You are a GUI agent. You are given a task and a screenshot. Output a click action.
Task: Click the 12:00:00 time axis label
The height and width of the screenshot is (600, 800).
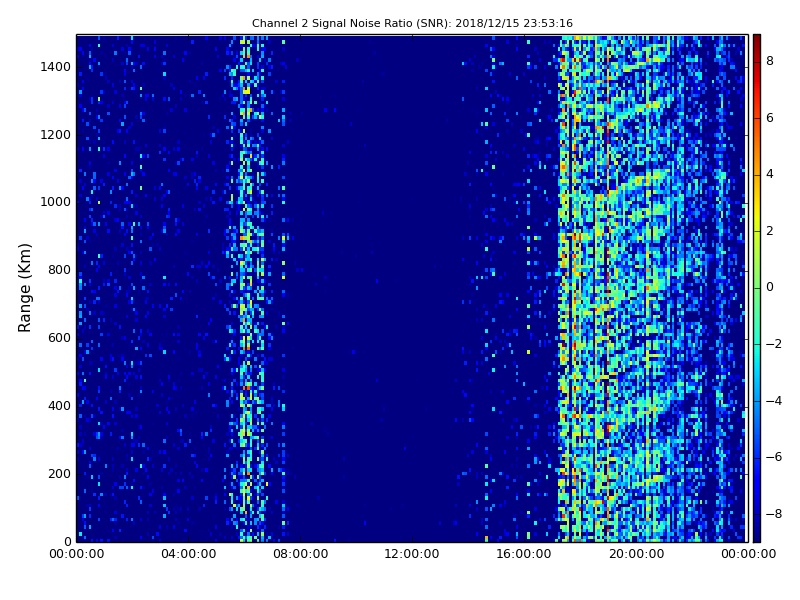(x=412, y=554)
